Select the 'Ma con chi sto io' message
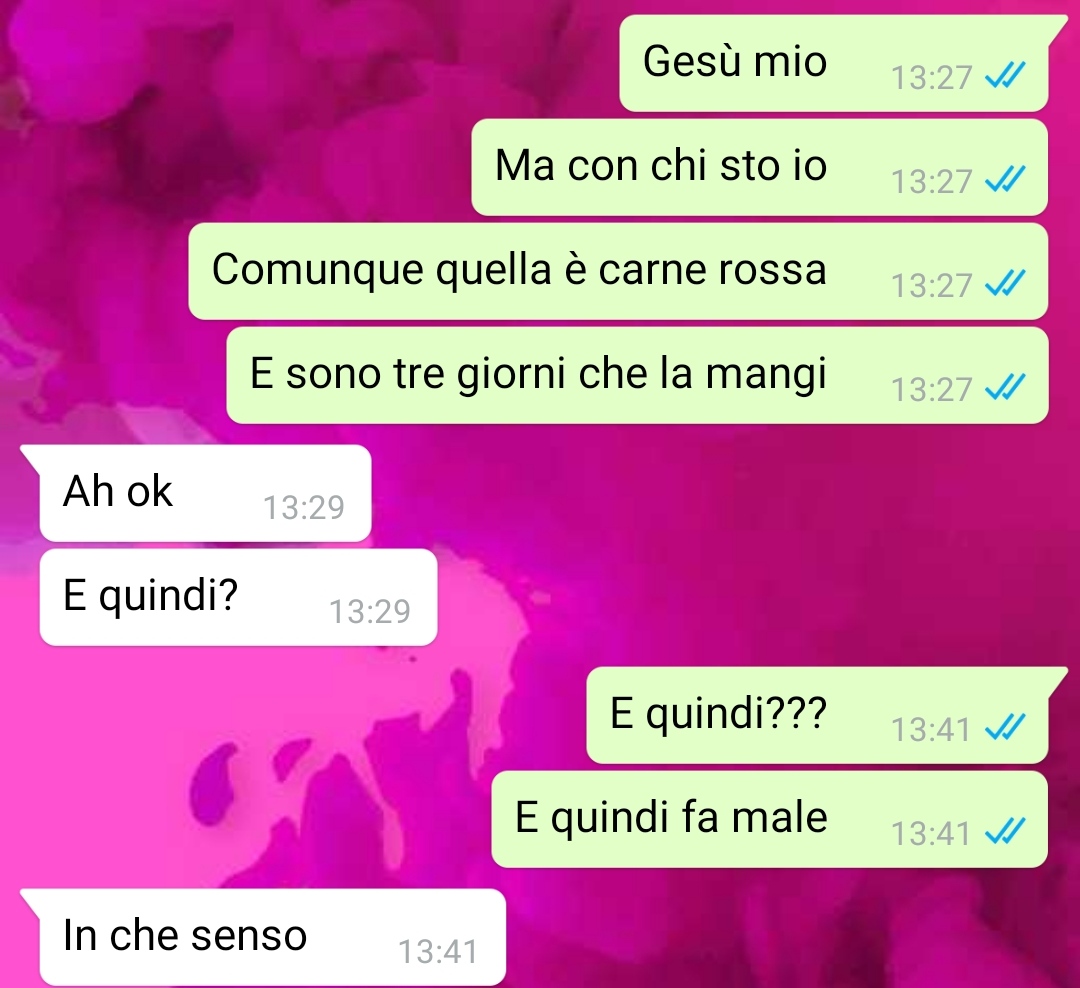Image resolution: width=1080 pixels, height=988 pixels. click(x=760, y=167)
